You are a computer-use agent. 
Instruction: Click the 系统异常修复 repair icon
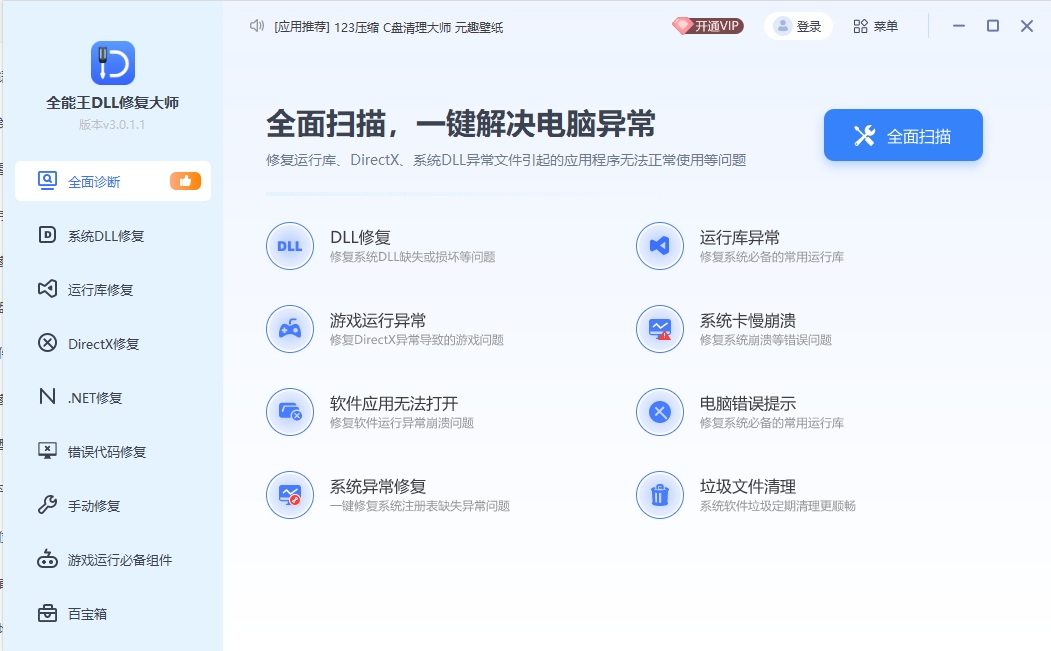click(290, 494)
